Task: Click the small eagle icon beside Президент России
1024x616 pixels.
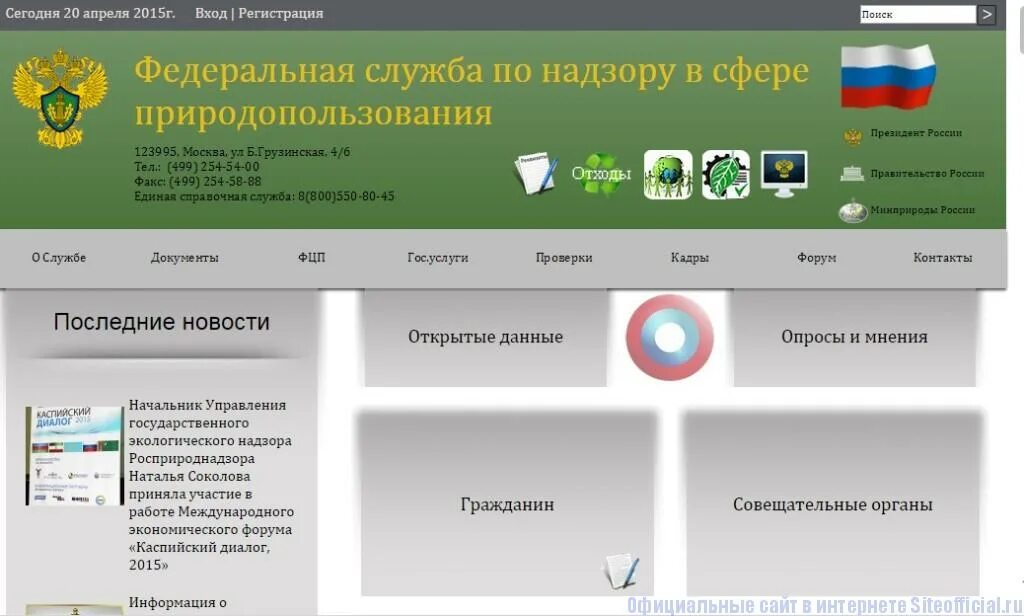Action: [x=852, y=136]
